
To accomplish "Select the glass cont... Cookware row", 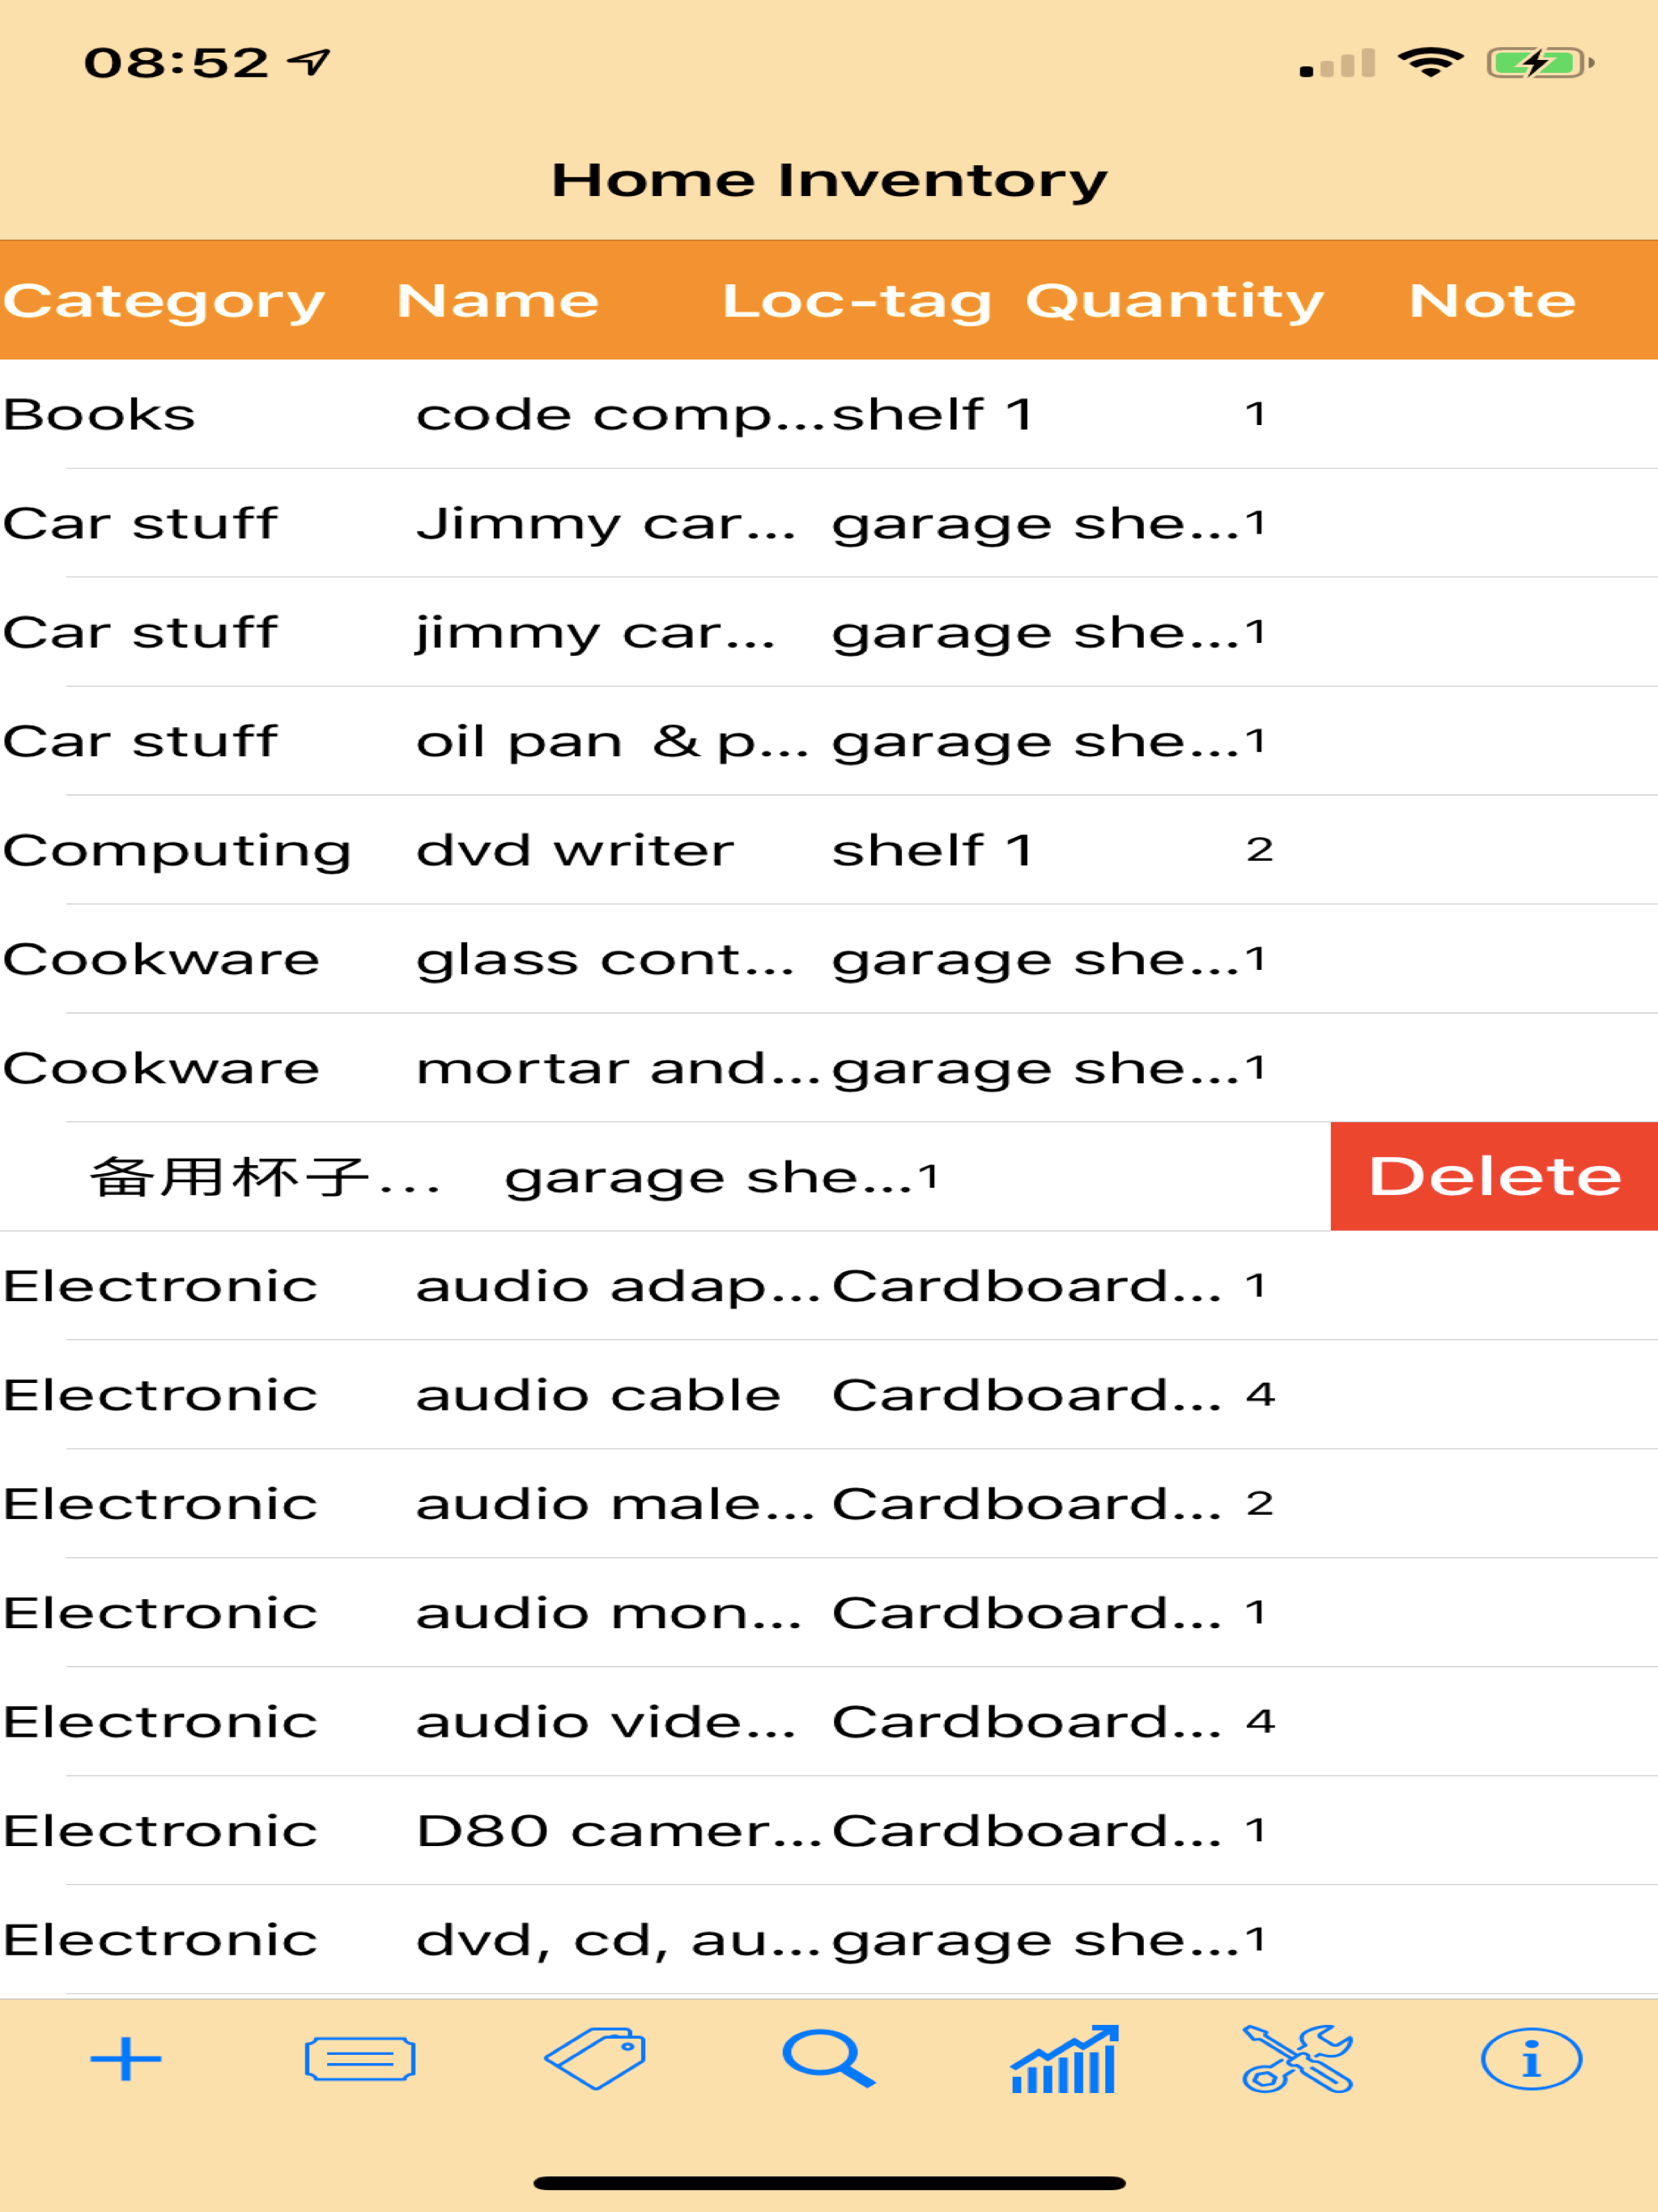I will 829,959.
